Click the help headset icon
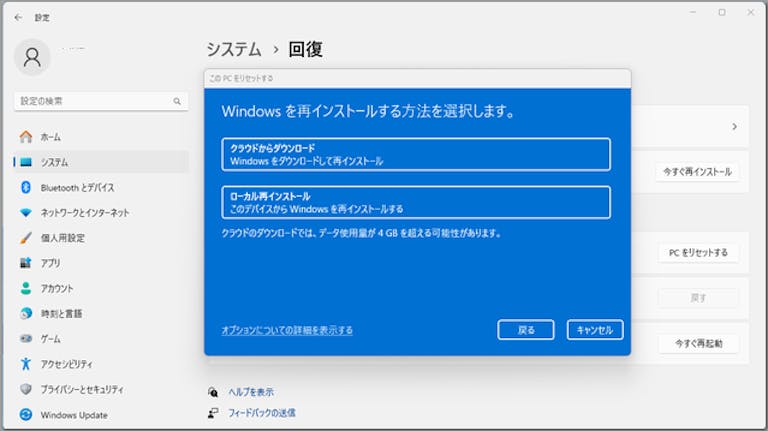Screen dimensions: 768x431 click(x=213, y=392)
